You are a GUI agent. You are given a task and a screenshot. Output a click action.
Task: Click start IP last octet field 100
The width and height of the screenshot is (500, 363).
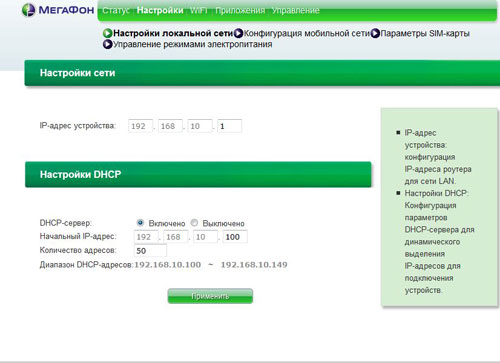click(235, 237)
